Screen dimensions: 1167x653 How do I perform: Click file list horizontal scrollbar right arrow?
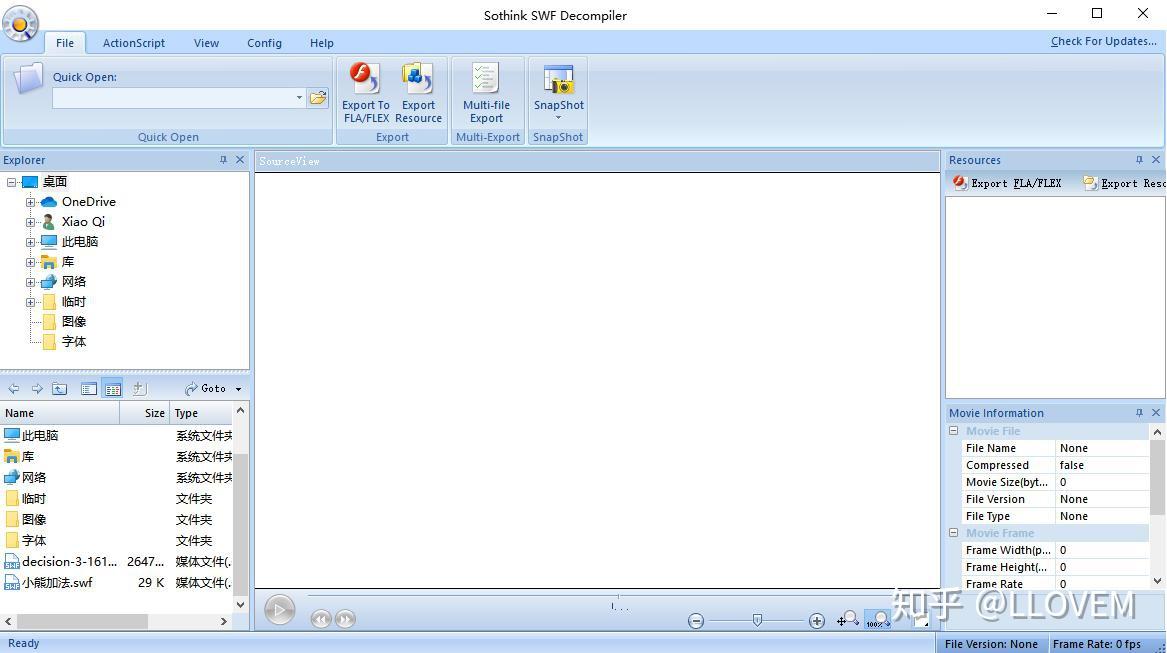point(224,621)
